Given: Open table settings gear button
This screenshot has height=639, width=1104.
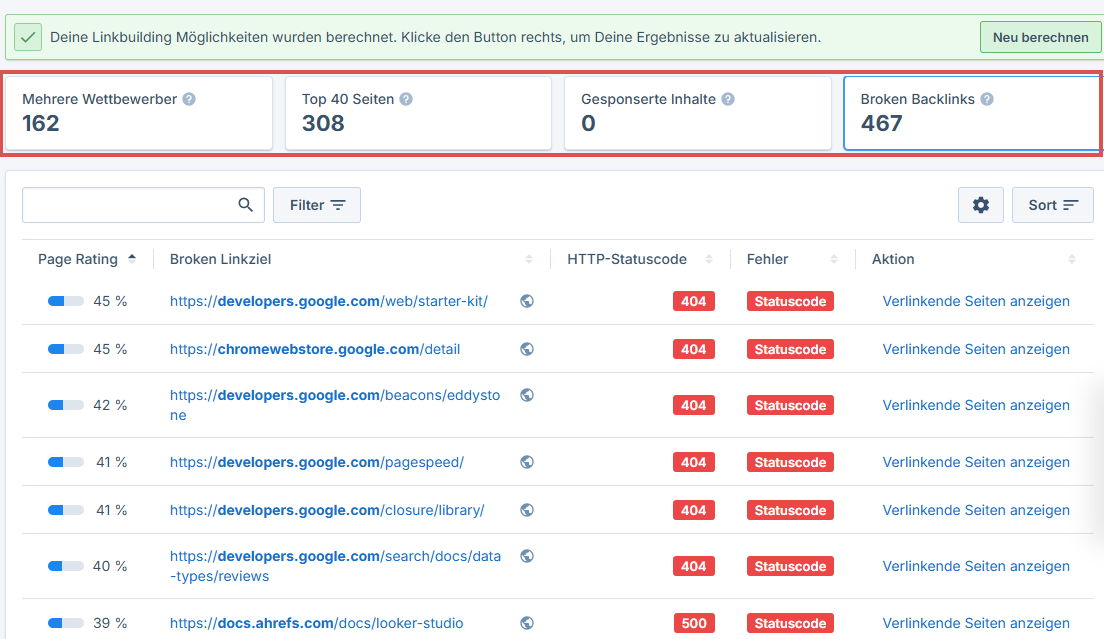Looking at the screenshot, I should 981,205.
